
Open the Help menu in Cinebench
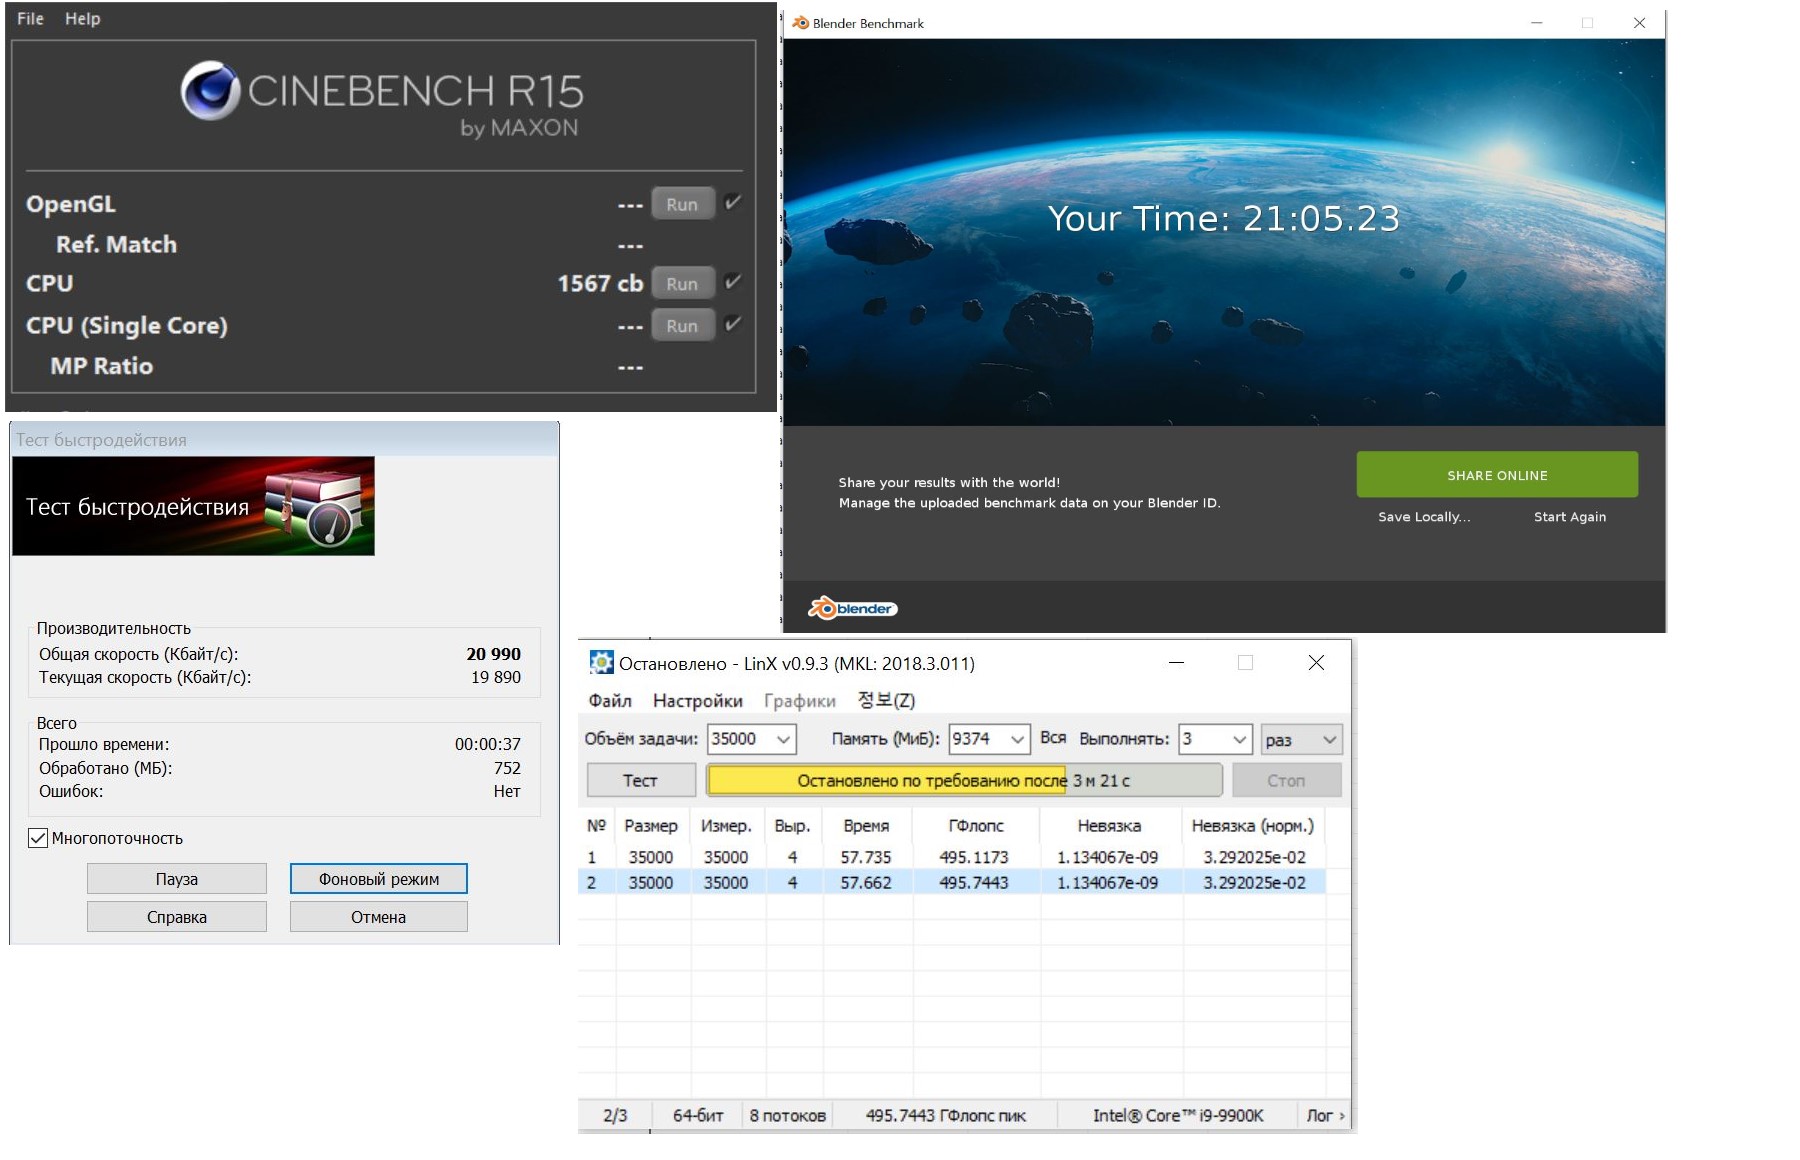[x=83, y=18]
